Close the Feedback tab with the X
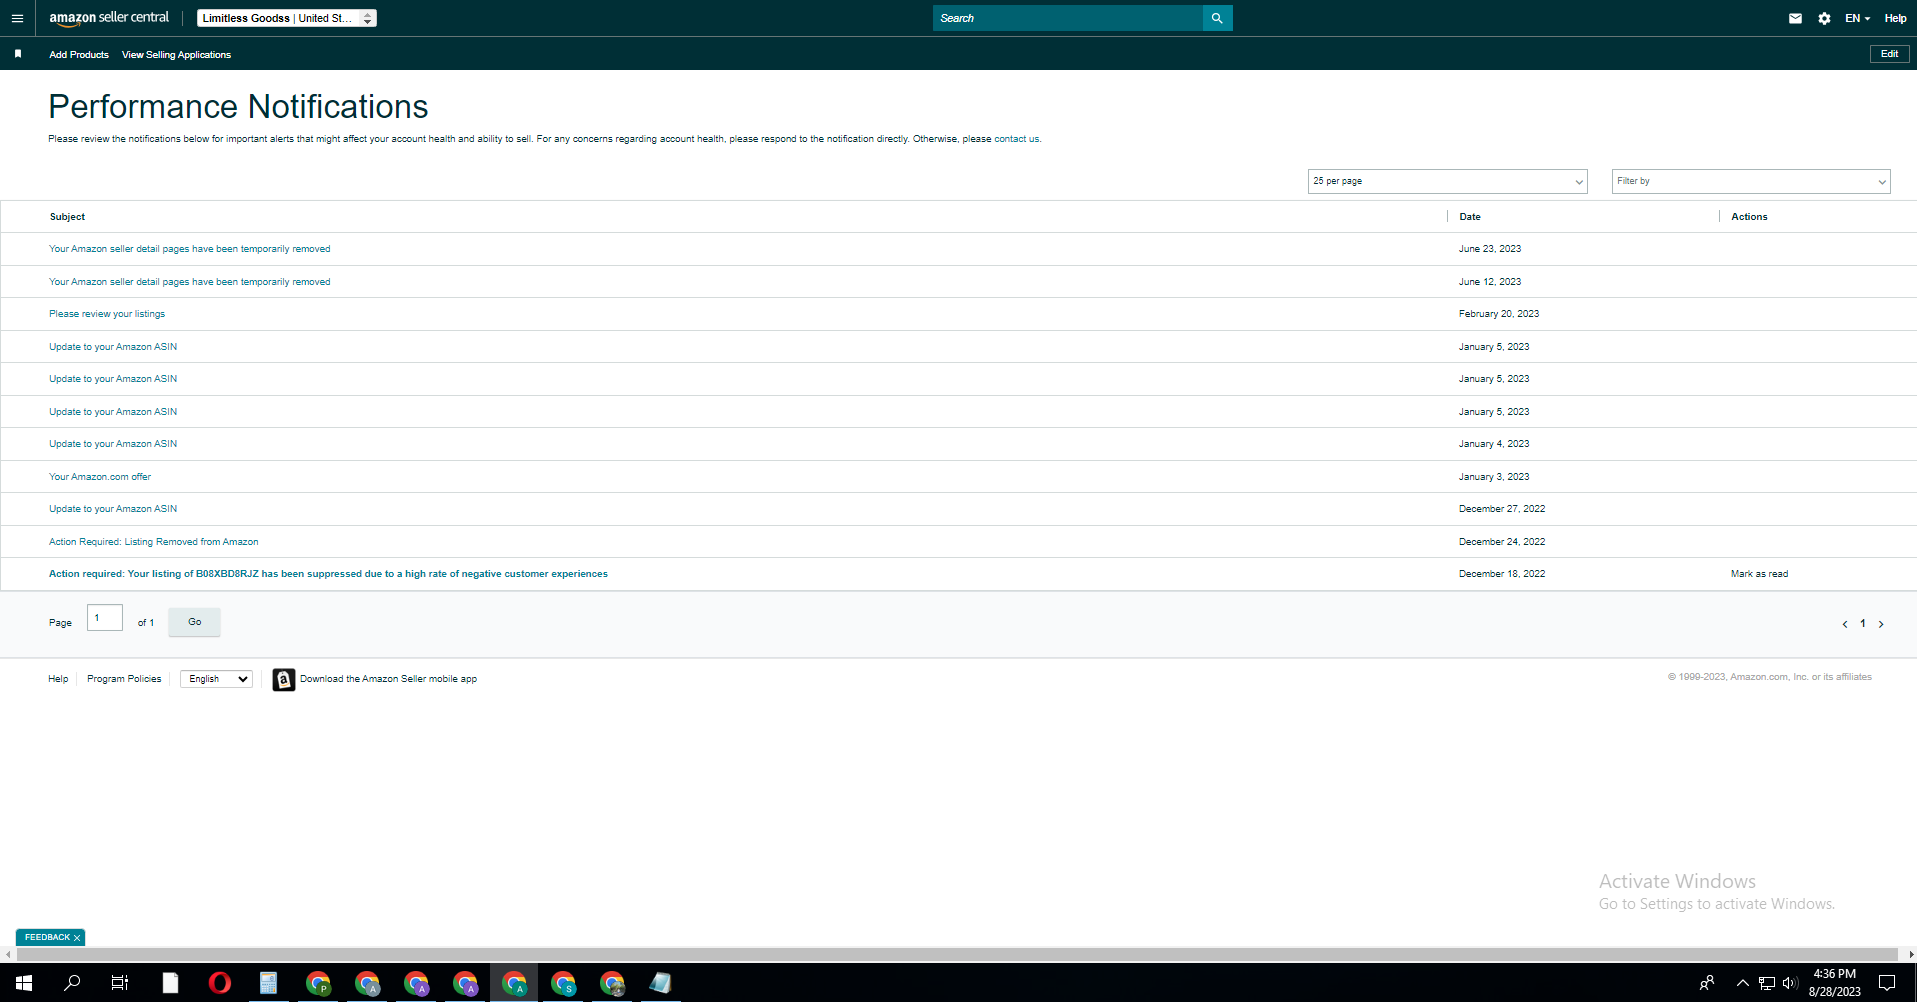The image size is (1917, 1002). point(77,938)
